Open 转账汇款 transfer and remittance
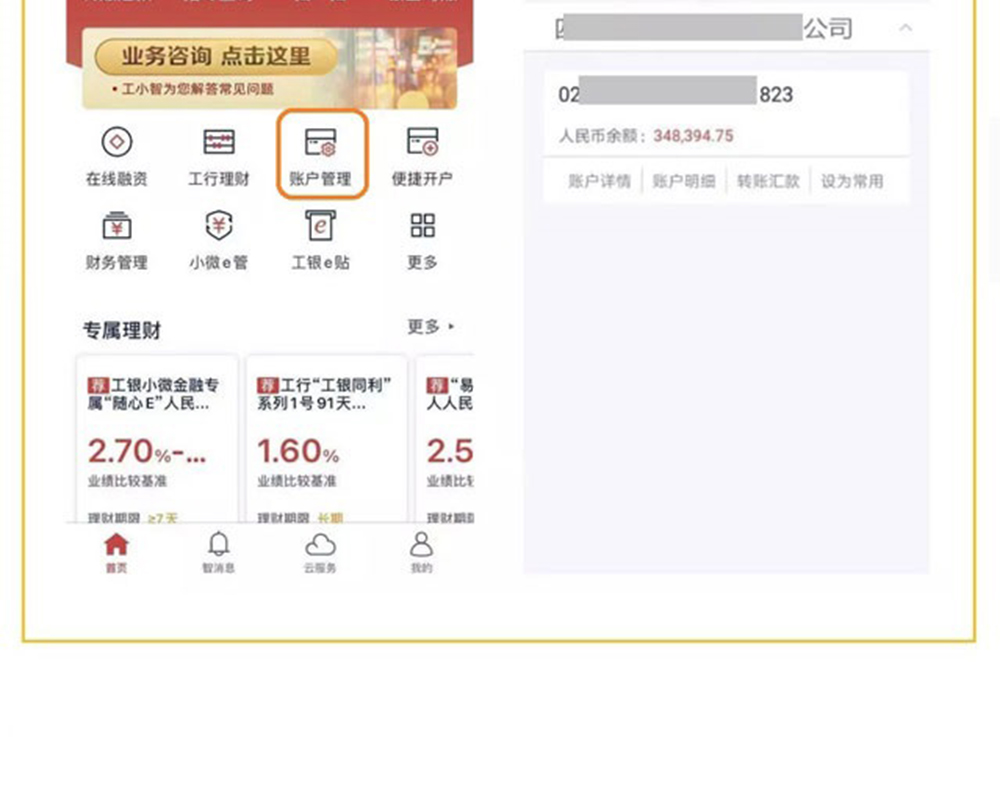 click(768, 181)
